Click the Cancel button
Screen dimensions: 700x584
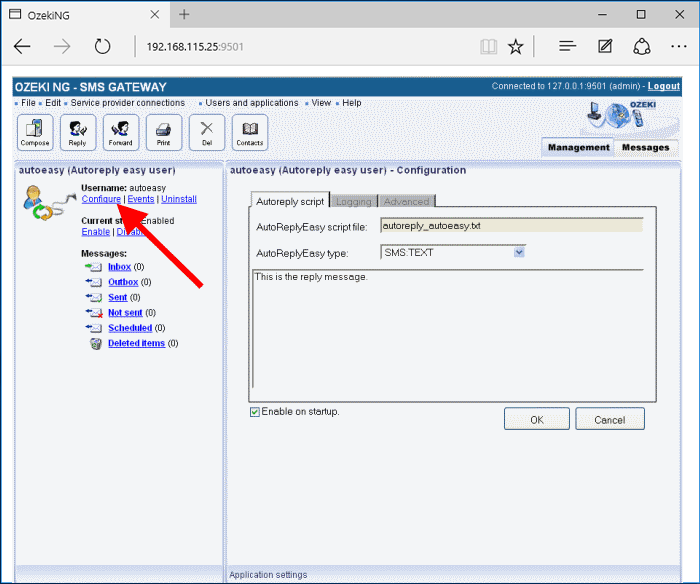click(x=609, y=419)
